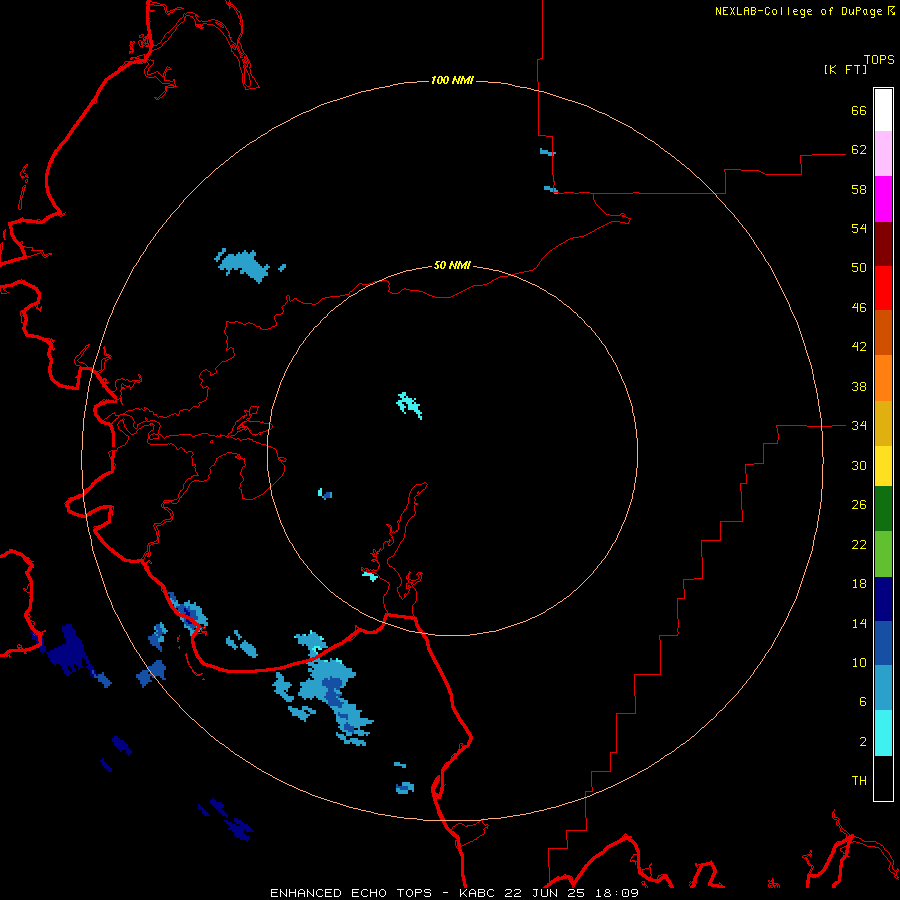Click the legend value 42

859,347
